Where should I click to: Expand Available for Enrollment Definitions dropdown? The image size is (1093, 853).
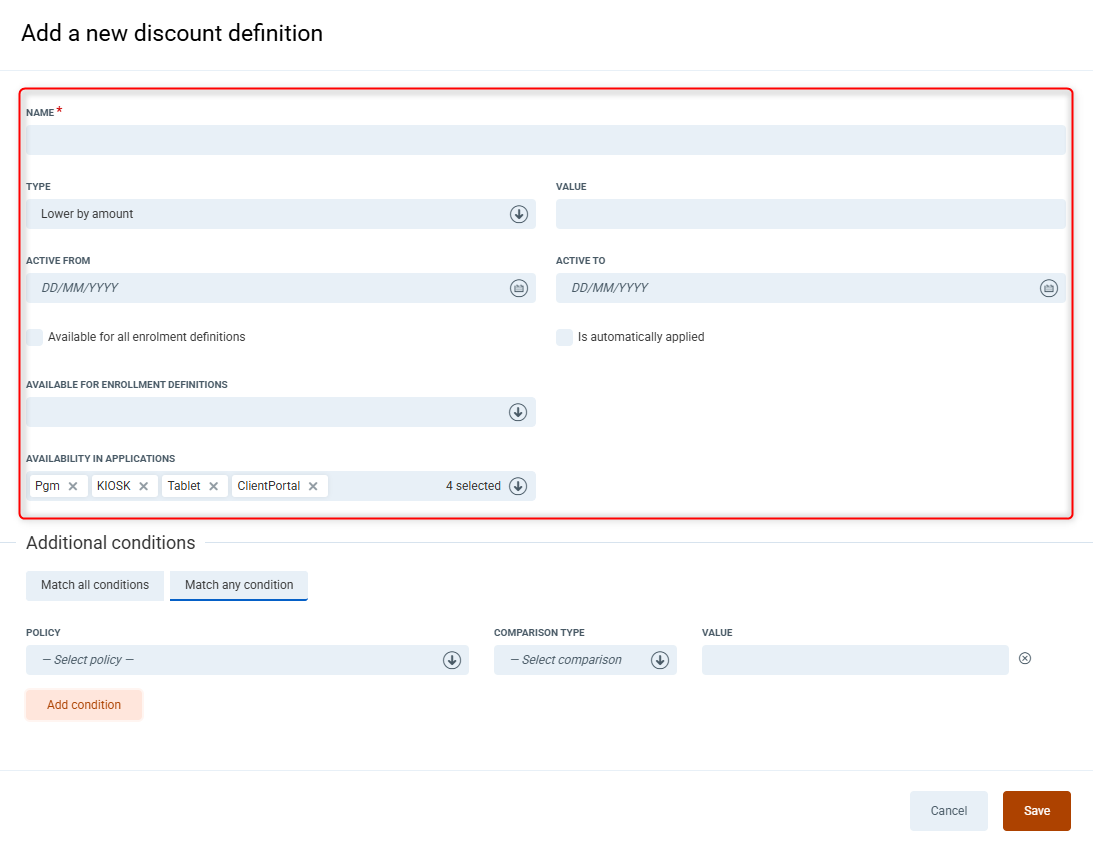(x=518, y=412)
